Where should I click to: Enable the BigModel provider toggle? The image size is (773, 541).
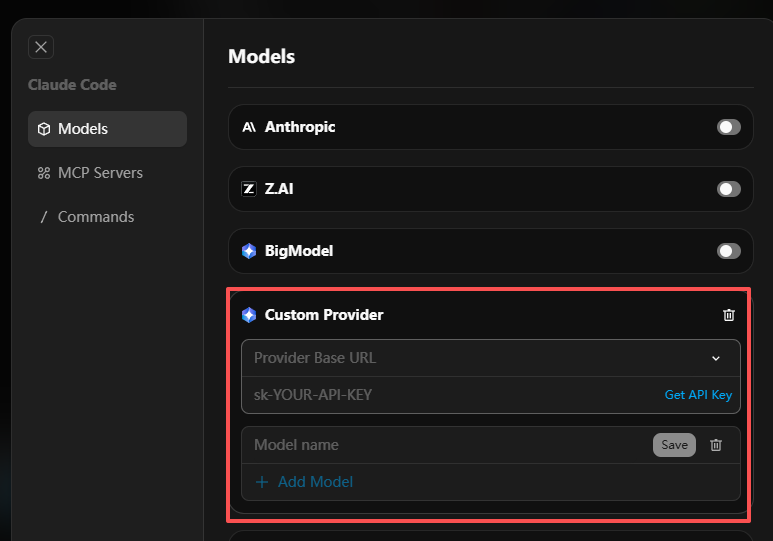click(729, 251)
